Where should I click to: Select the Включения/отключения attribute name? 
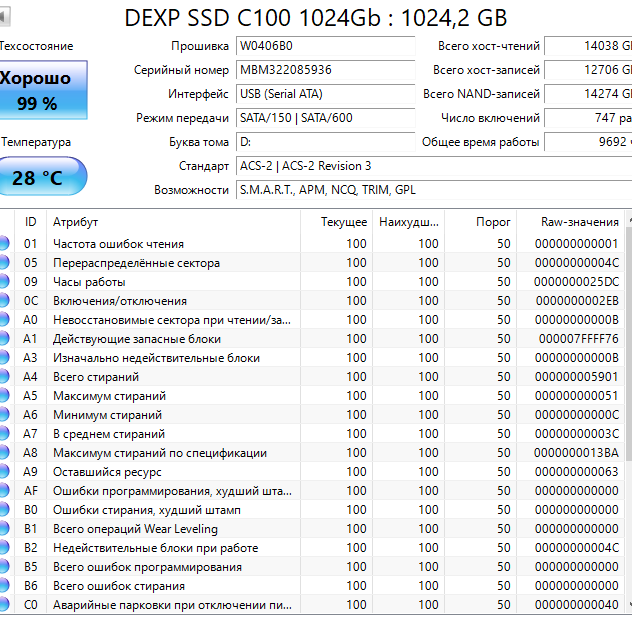(x=120, y=301)
